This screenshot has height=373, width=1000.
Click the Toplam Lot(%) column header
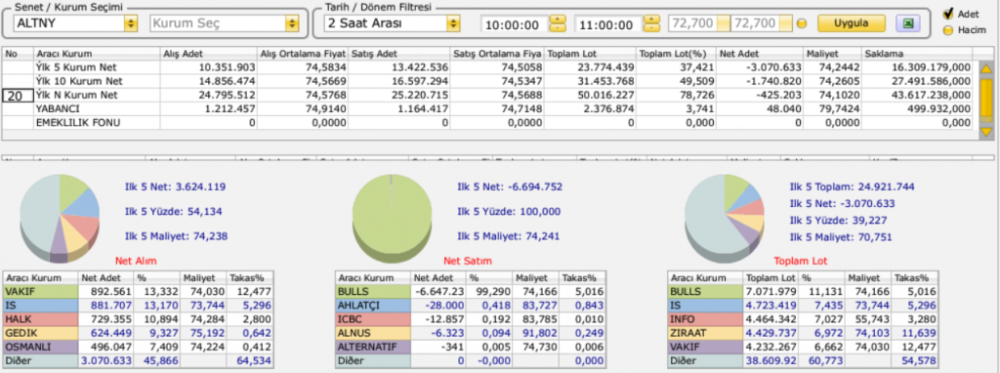click(x=676, y=54)
